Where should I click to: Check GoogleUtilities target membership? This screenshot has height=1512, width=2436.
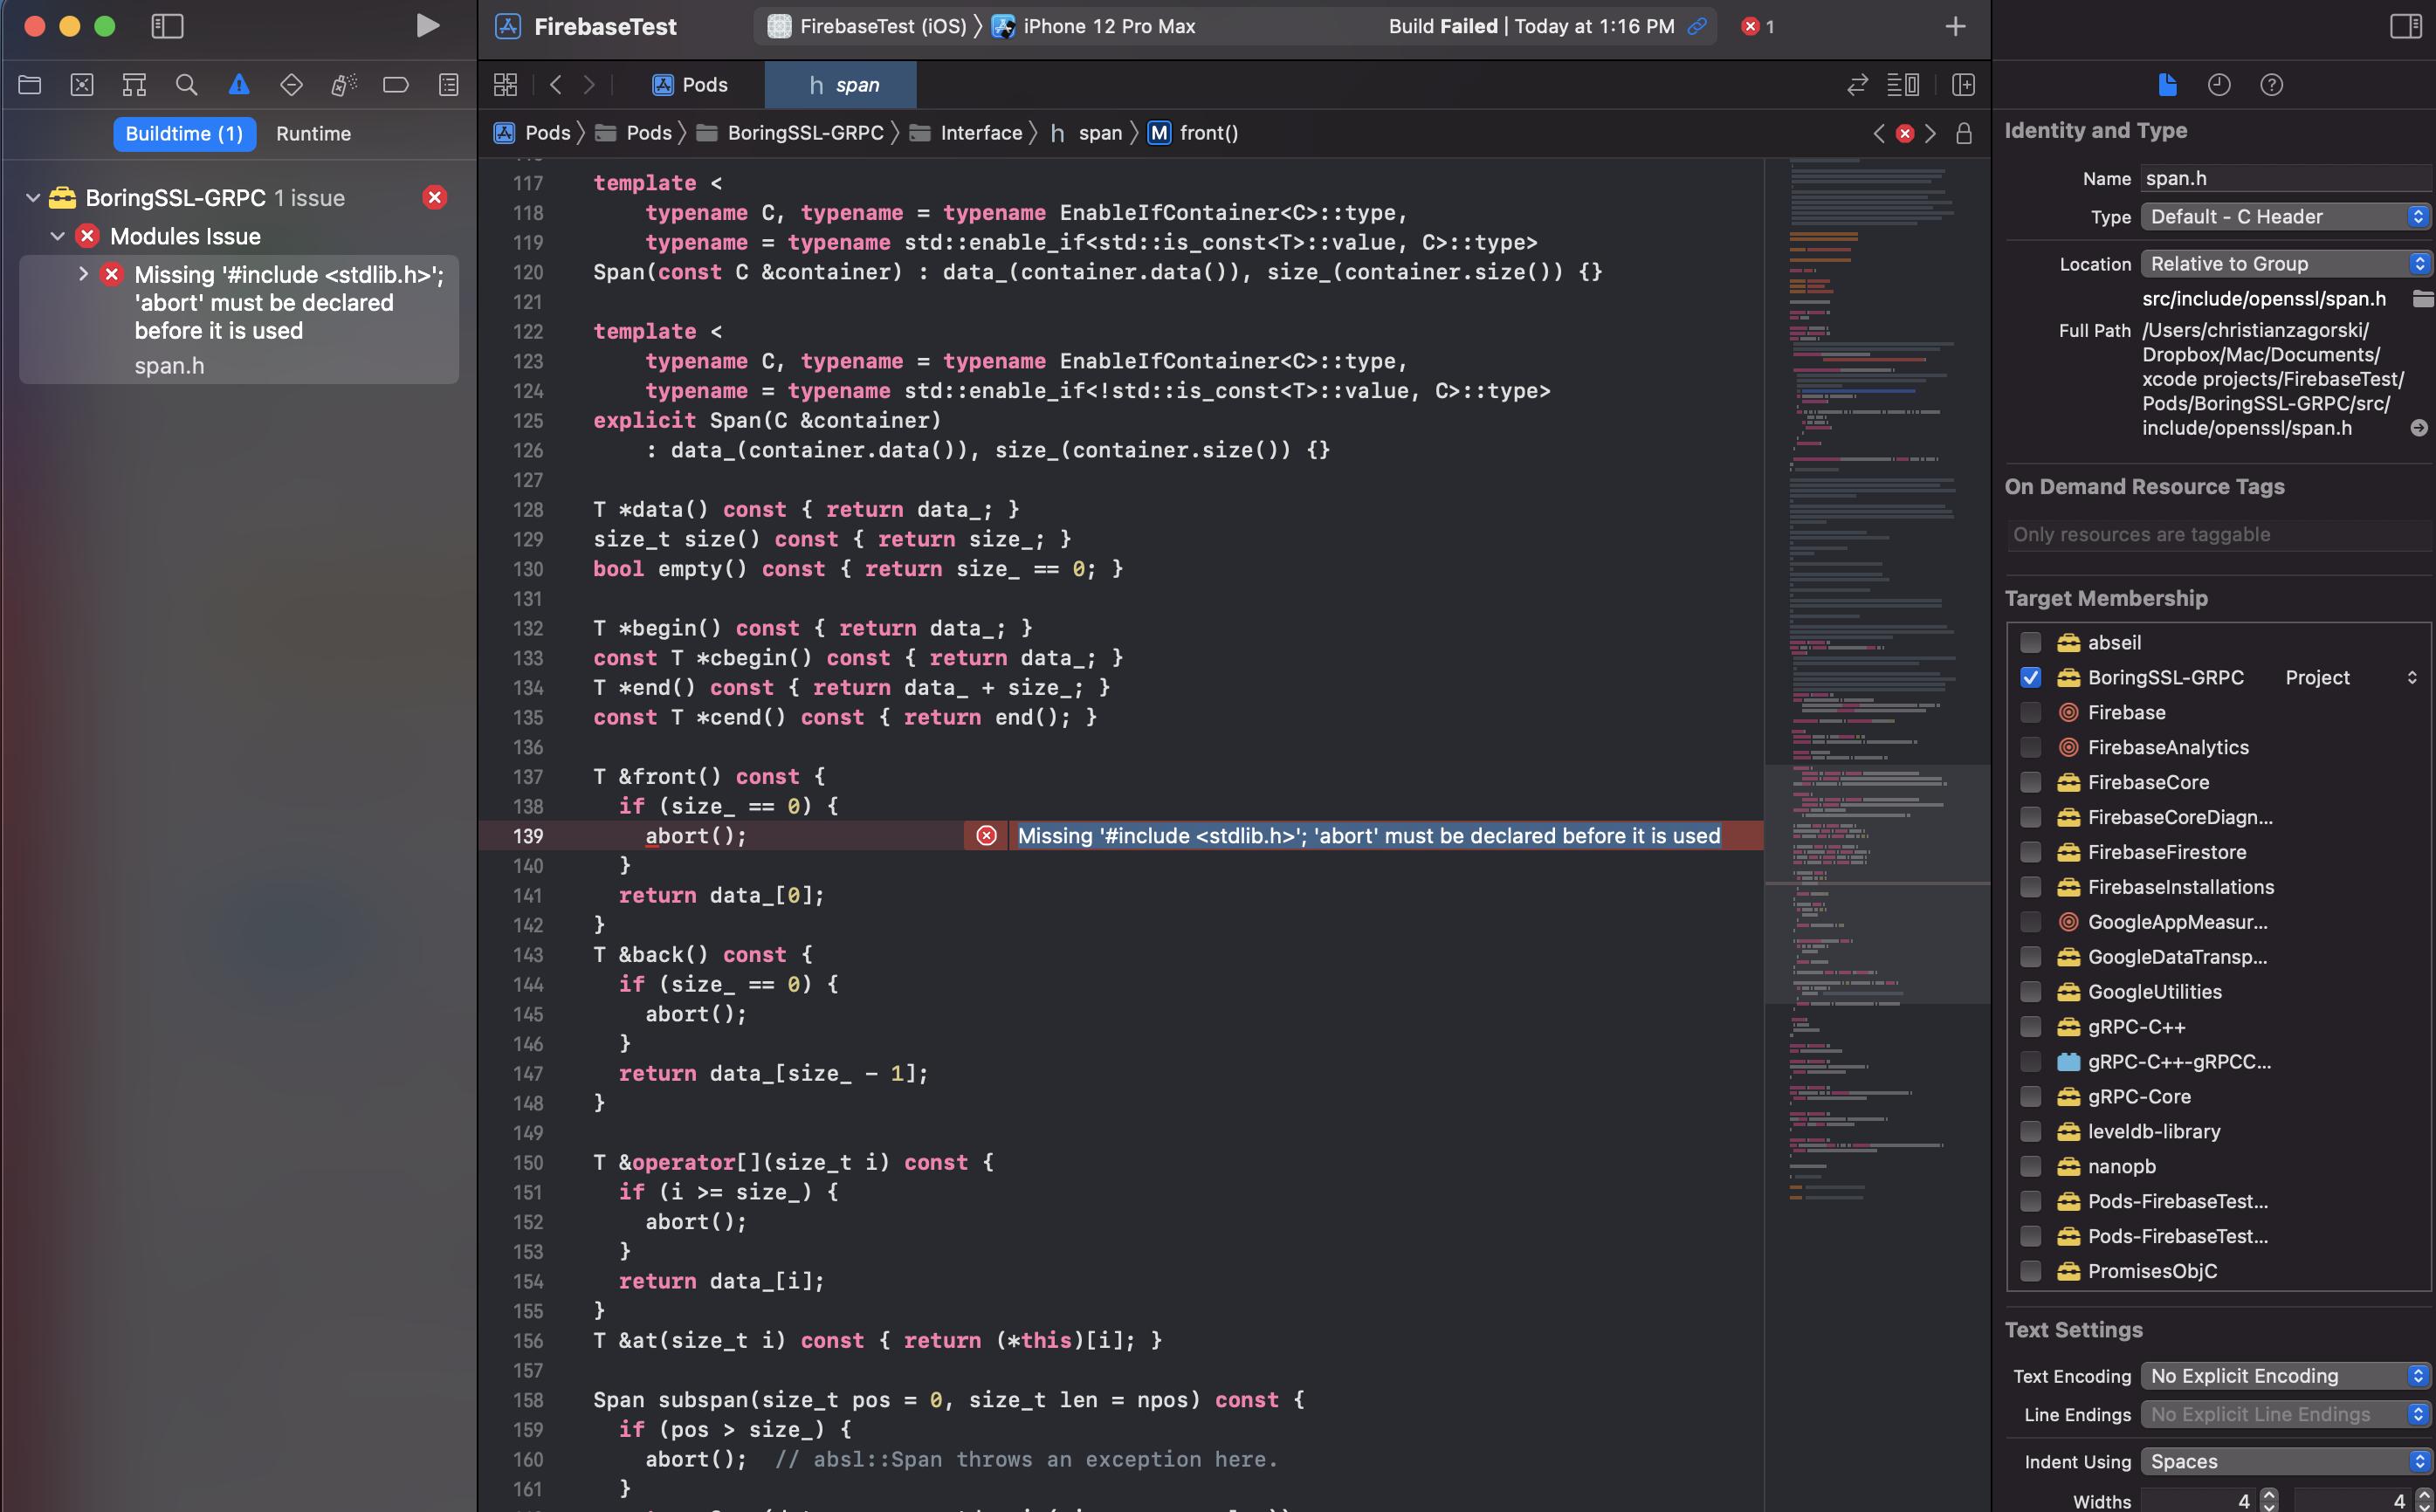point(2030,992)
